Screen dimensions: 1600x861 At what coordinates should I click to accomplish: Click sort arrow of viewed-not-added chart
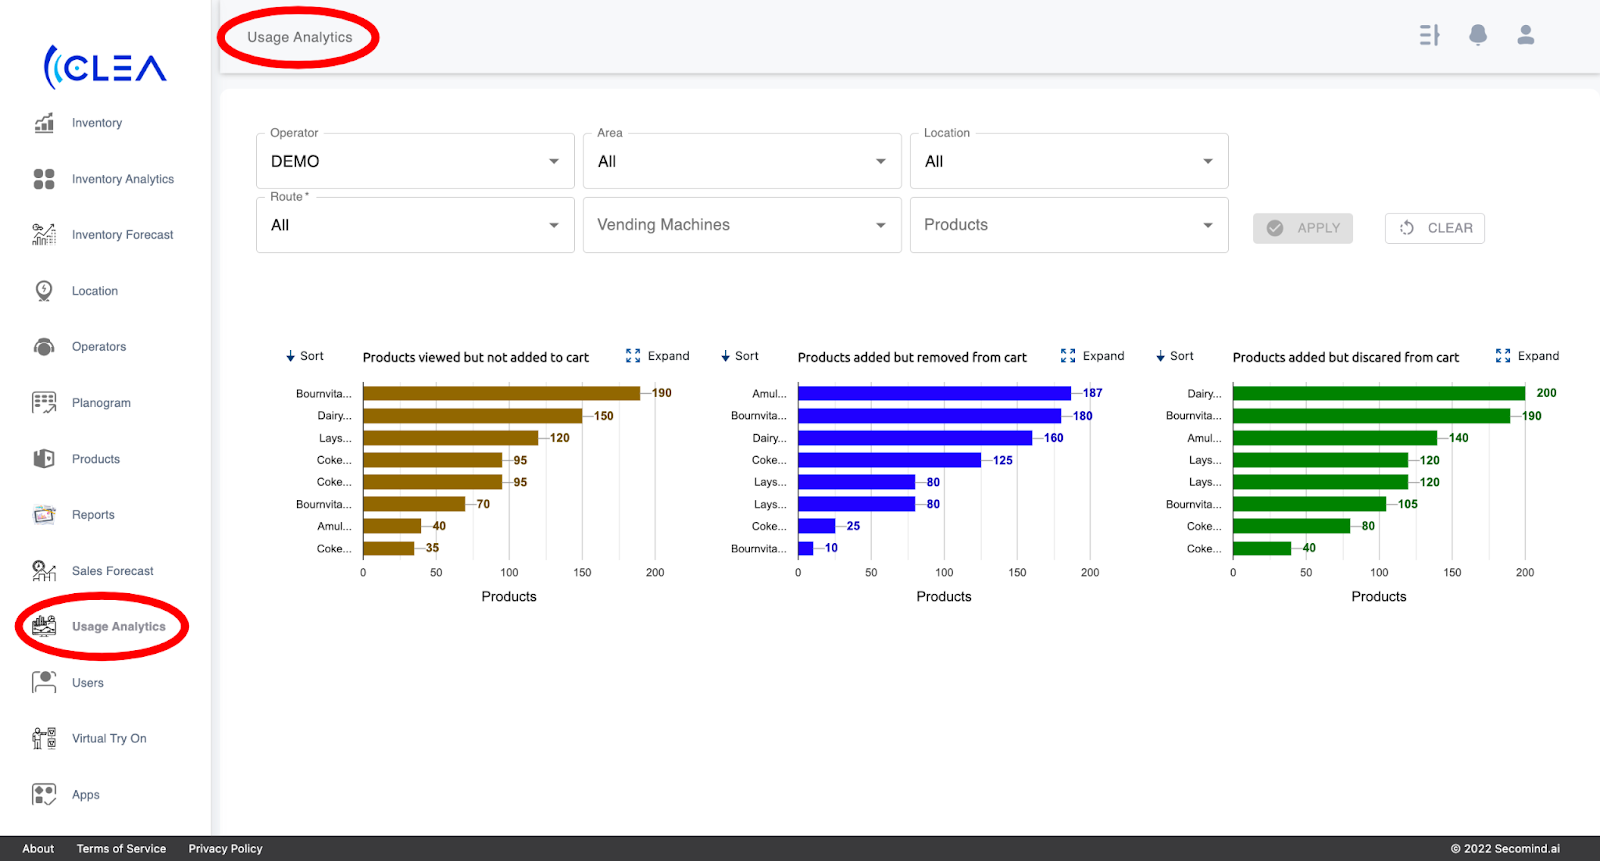tap(291, 356)
